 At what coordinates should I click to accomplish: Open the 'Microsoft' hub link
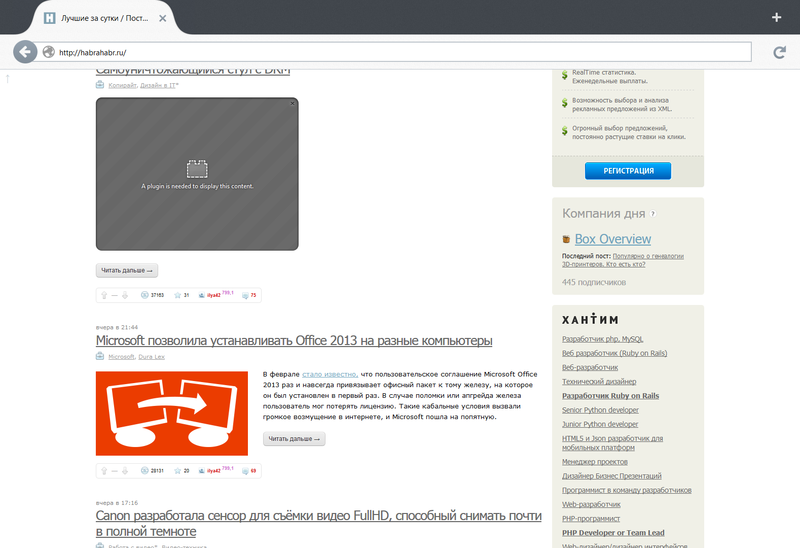(x=121, y=357)
